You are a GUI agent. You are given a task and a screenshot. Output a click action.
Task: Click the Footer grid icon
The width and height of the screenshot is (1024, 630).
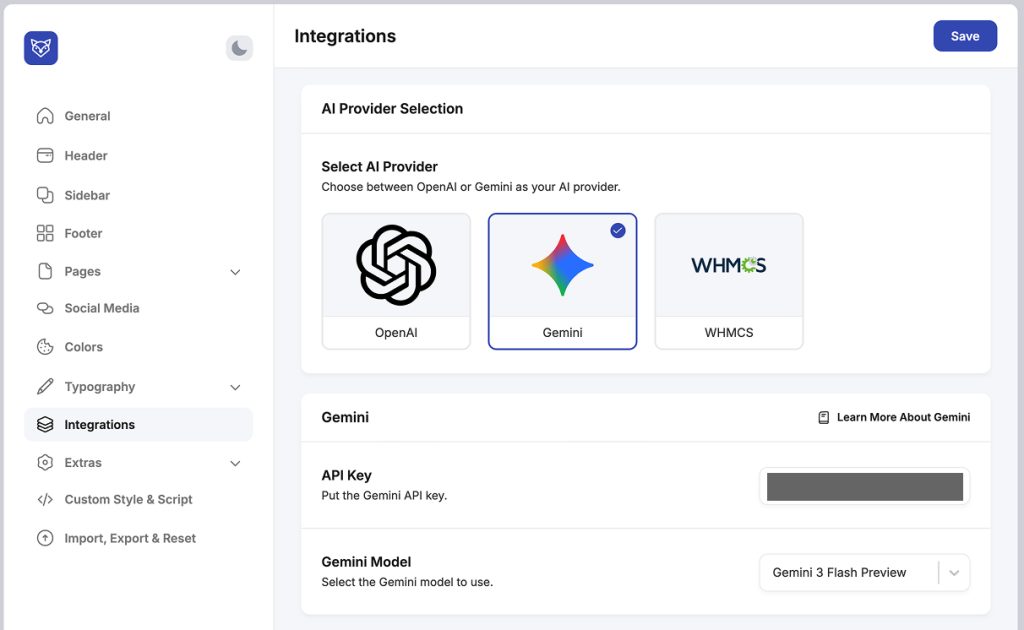45,233
